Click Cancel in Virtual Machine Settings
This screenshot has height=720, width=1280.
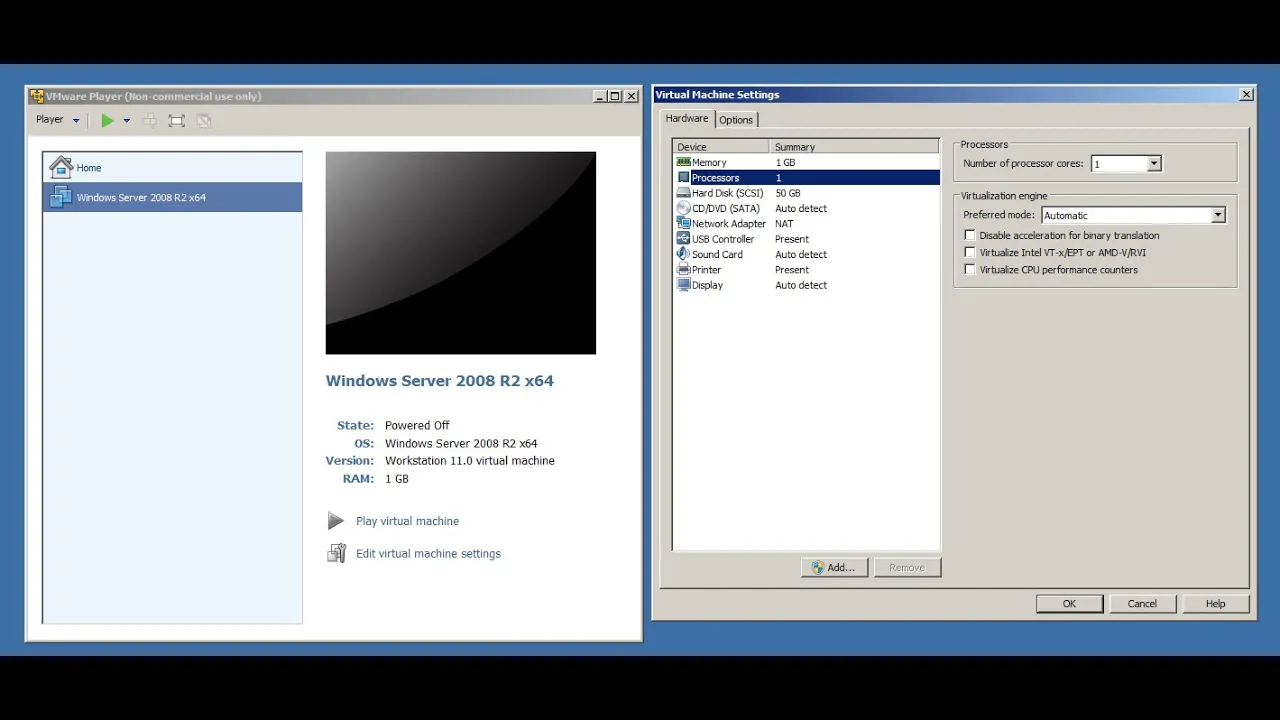pyautogui.click(x=1142, y=603)
